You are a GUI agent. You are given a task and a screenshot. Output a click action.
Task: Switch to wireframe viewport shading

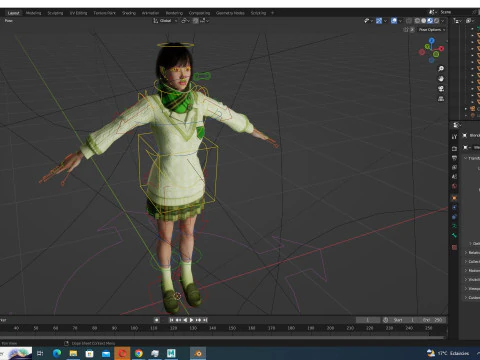417,21
